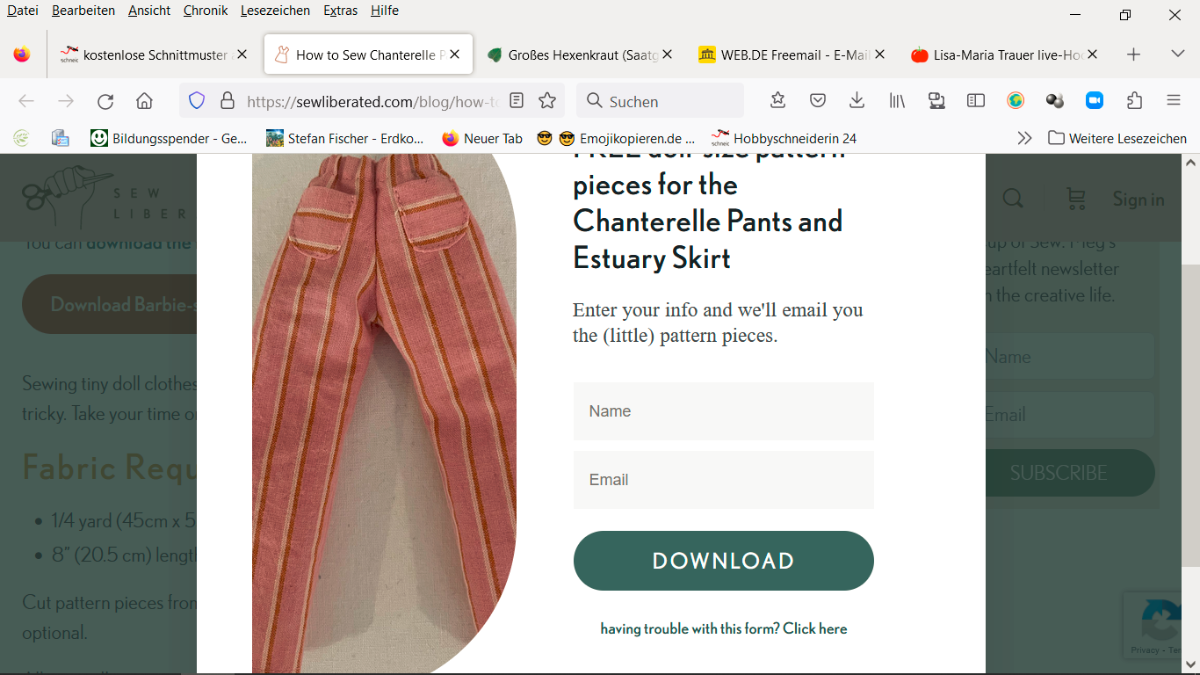The image size is (1200, 675).
Task: Toggle the sidebar view icon
Action: click(976, 101)
